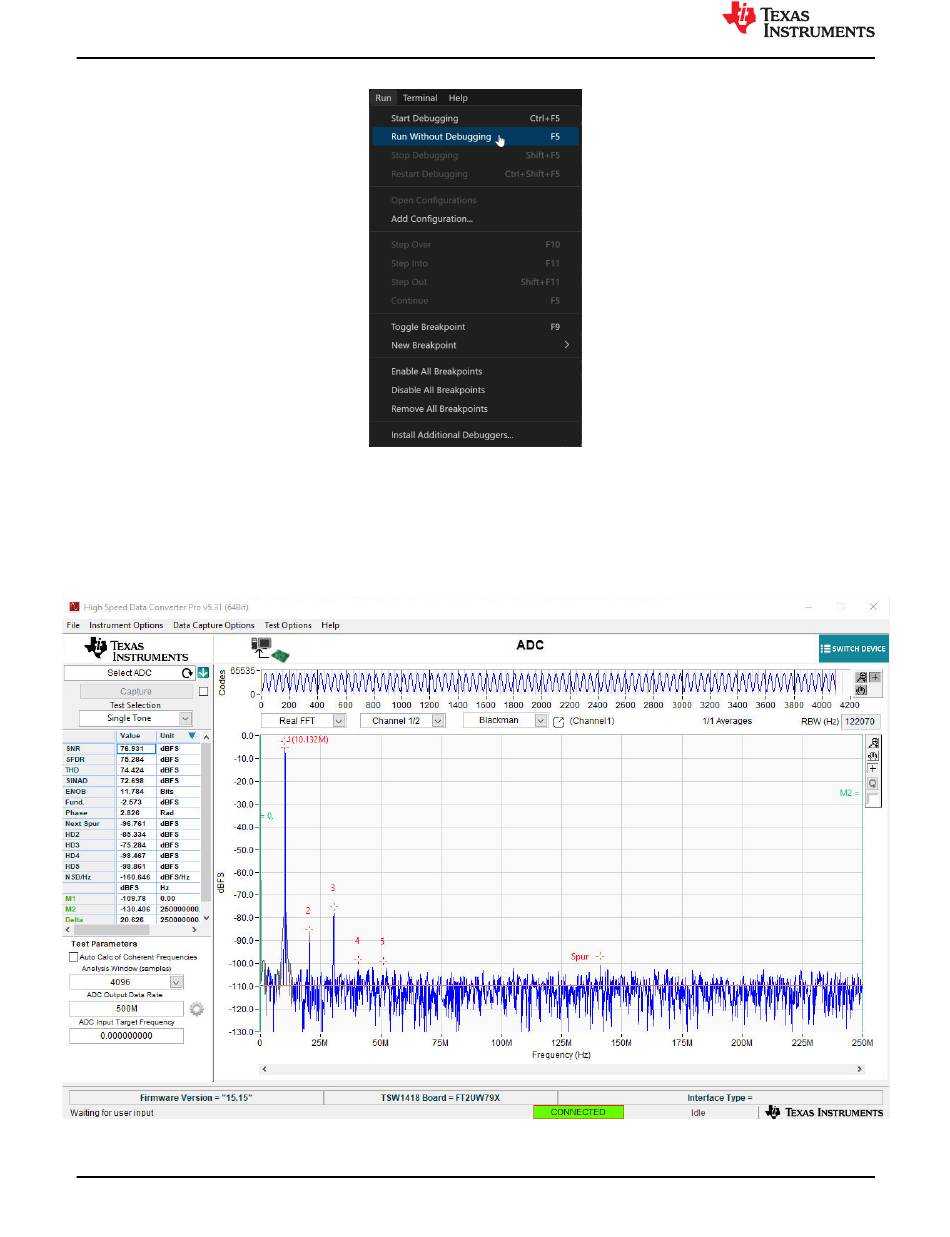The height and width of the screenshot is (1237, 950).
Task: Click the green CONNECTED status button
Action: pos(578,1112)
